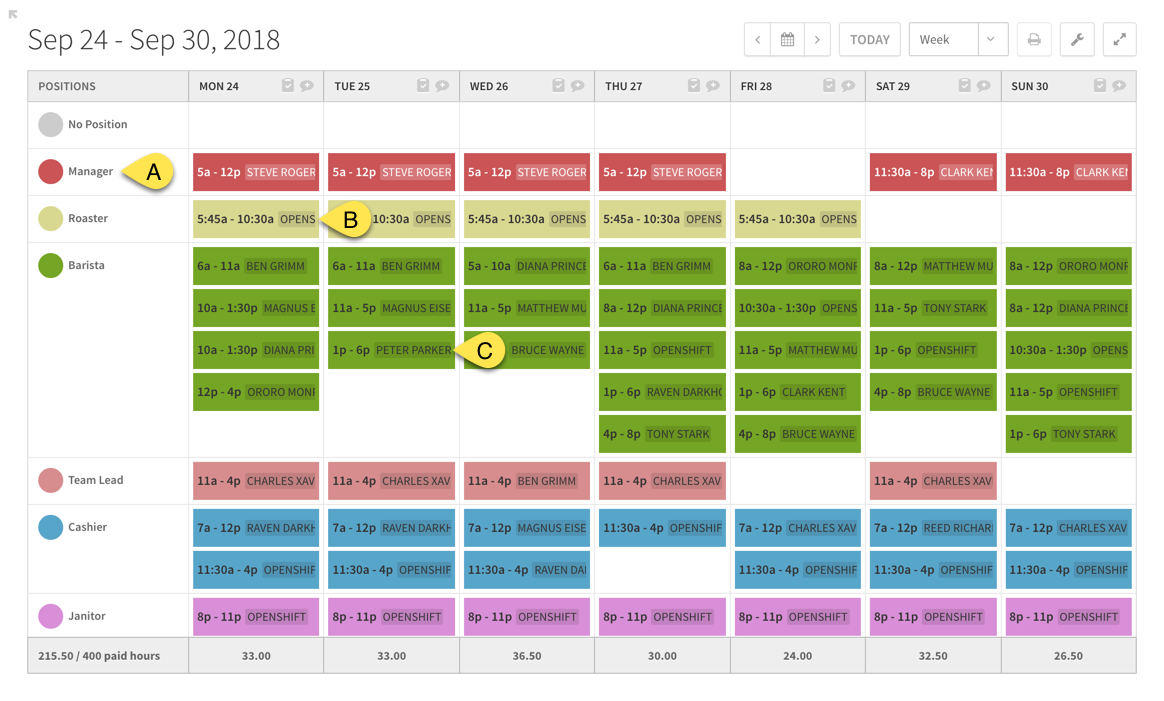
Task: Select STEVE ROGER's Manager shift on TUE 25
Action: (391, 172)
